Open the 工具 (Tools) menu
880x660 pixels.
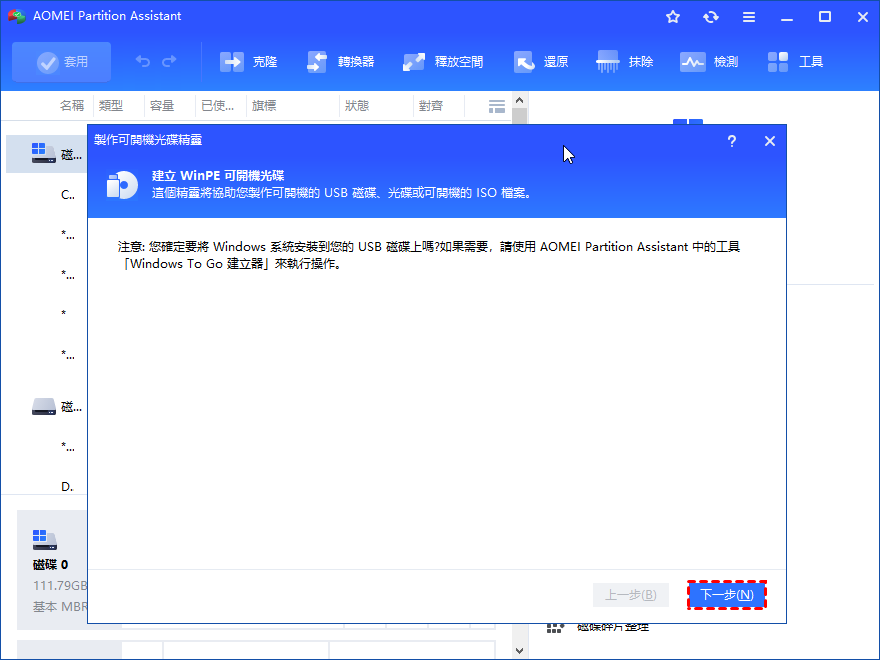[795, 62]
